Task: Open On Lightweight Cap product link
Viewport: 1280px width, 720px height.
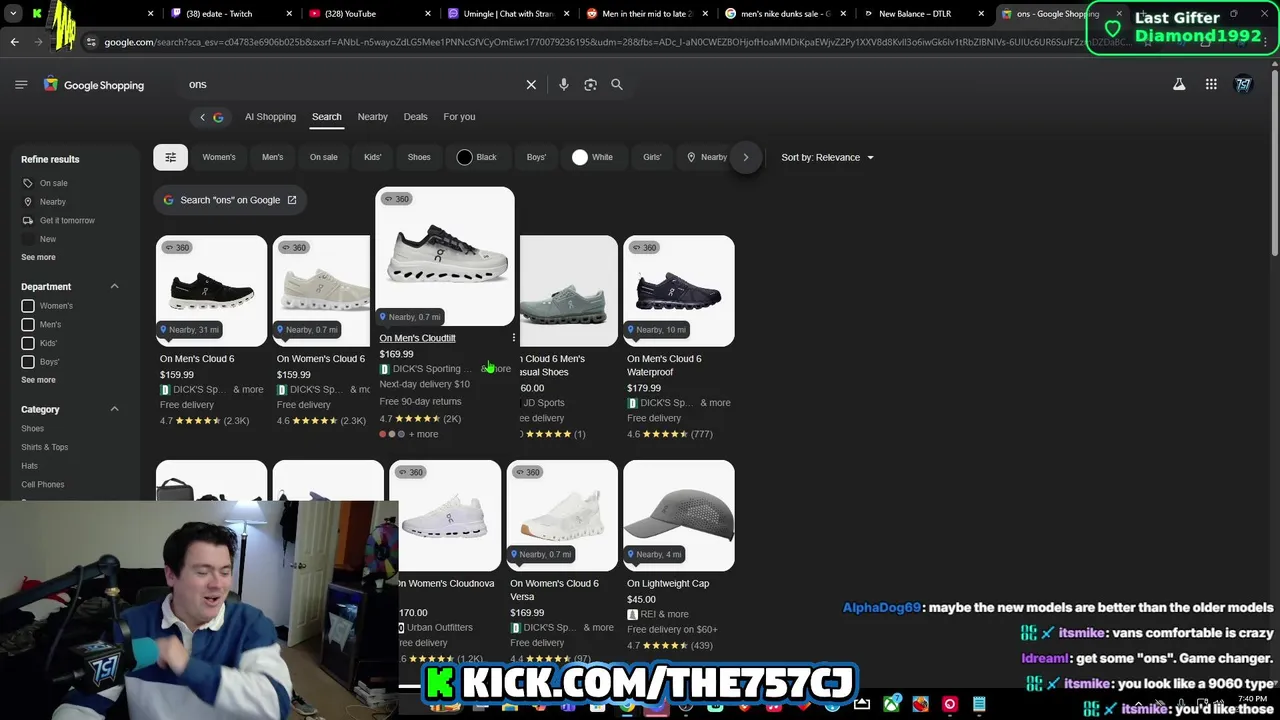Action: [x=668, y=584]
